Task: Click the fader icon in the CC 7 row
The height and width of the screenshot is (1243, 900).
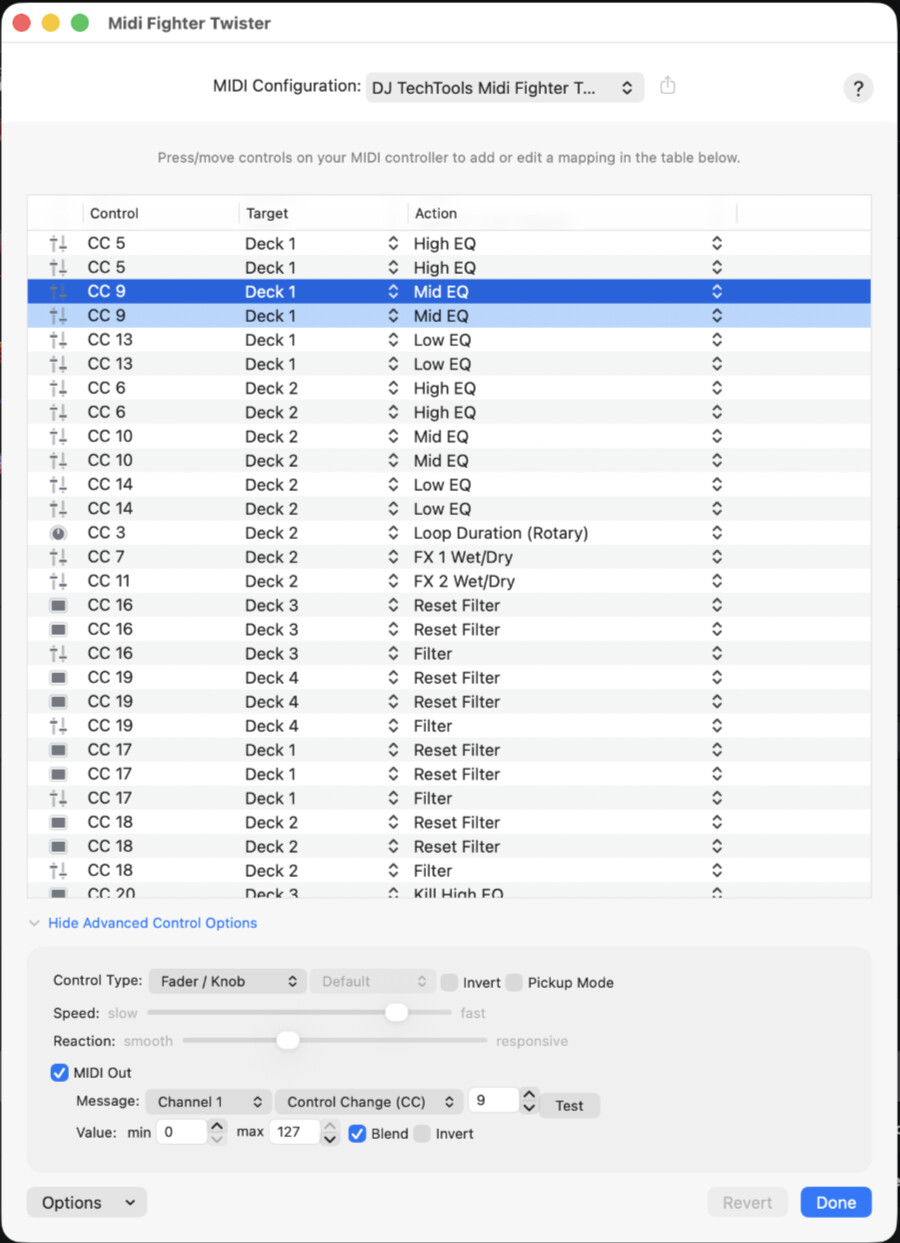Action: coord(58,557)
